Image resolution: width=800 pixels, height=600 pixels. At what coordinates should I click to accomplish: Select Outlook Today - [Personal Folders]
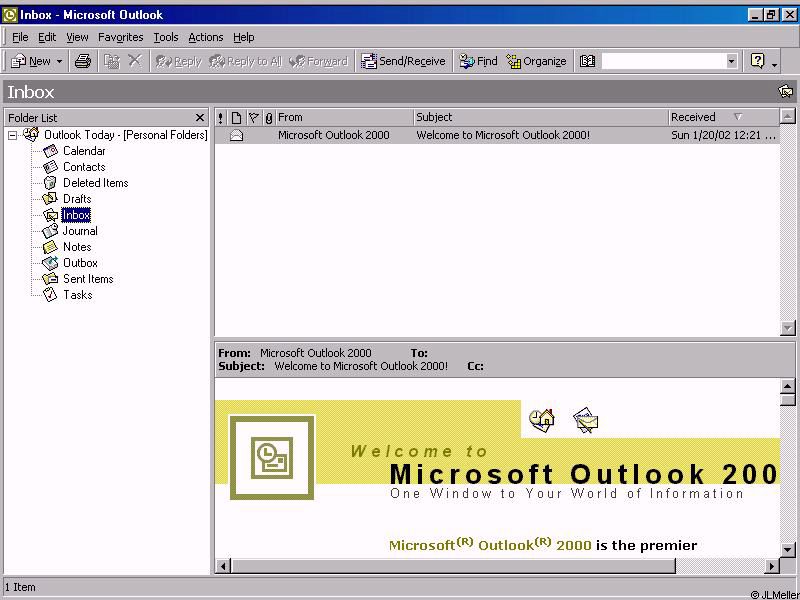pos(126,135)
